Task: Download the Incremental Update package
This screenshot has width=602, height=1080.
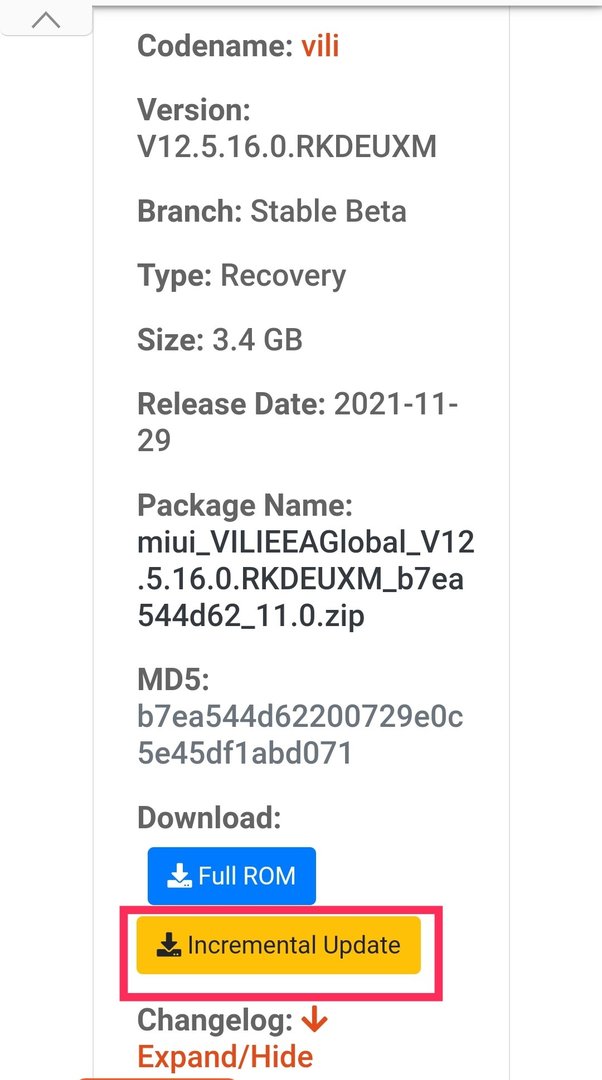Action: click(278, 945)
